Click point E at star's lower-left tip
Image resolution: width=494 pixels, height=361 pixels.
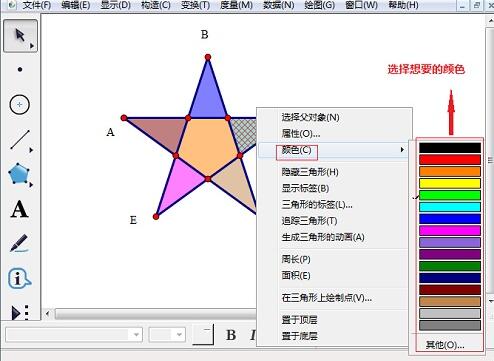point(156,217)
